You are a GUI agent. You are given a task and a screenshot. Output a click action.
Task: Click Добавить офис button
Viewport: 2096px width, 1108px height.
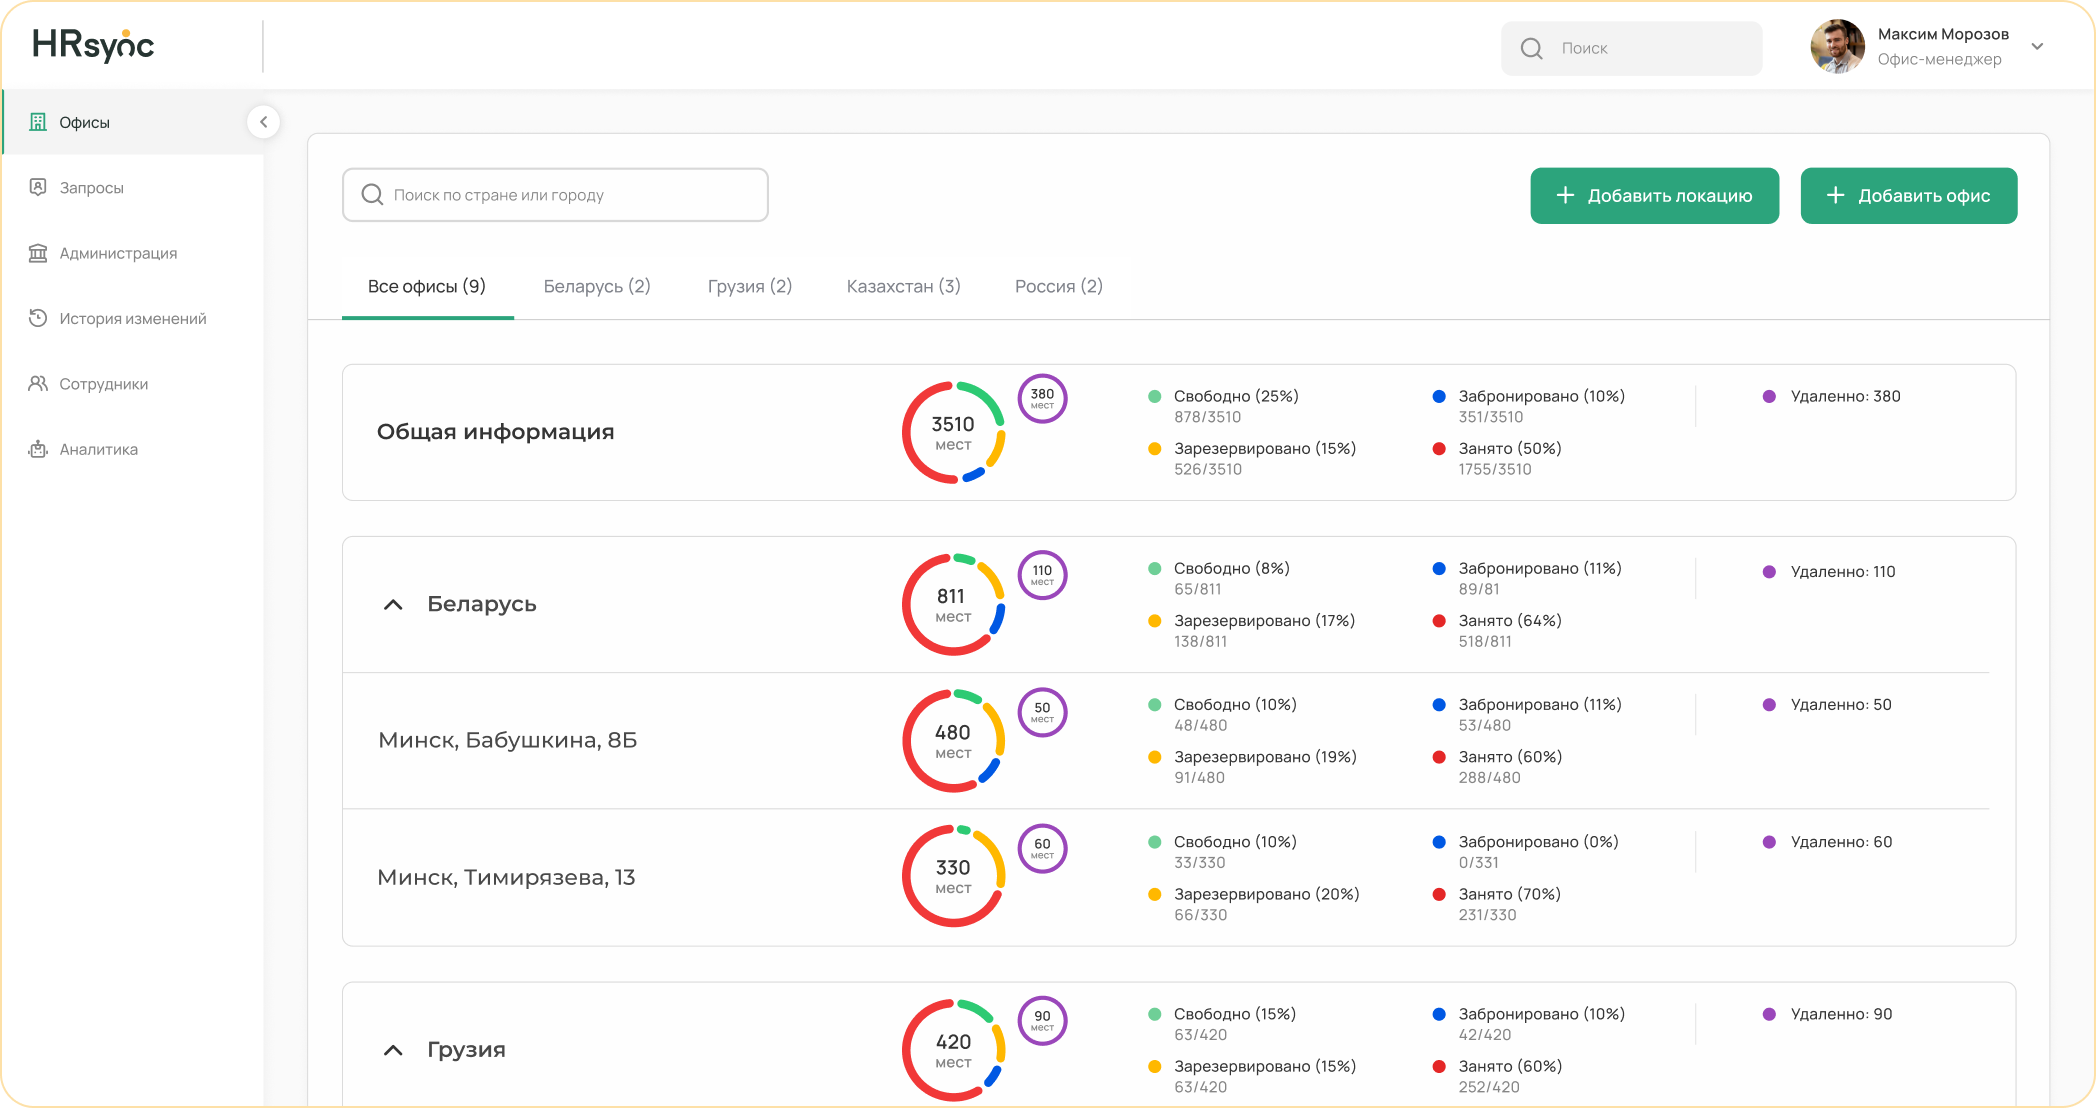tap(1908, 196)
